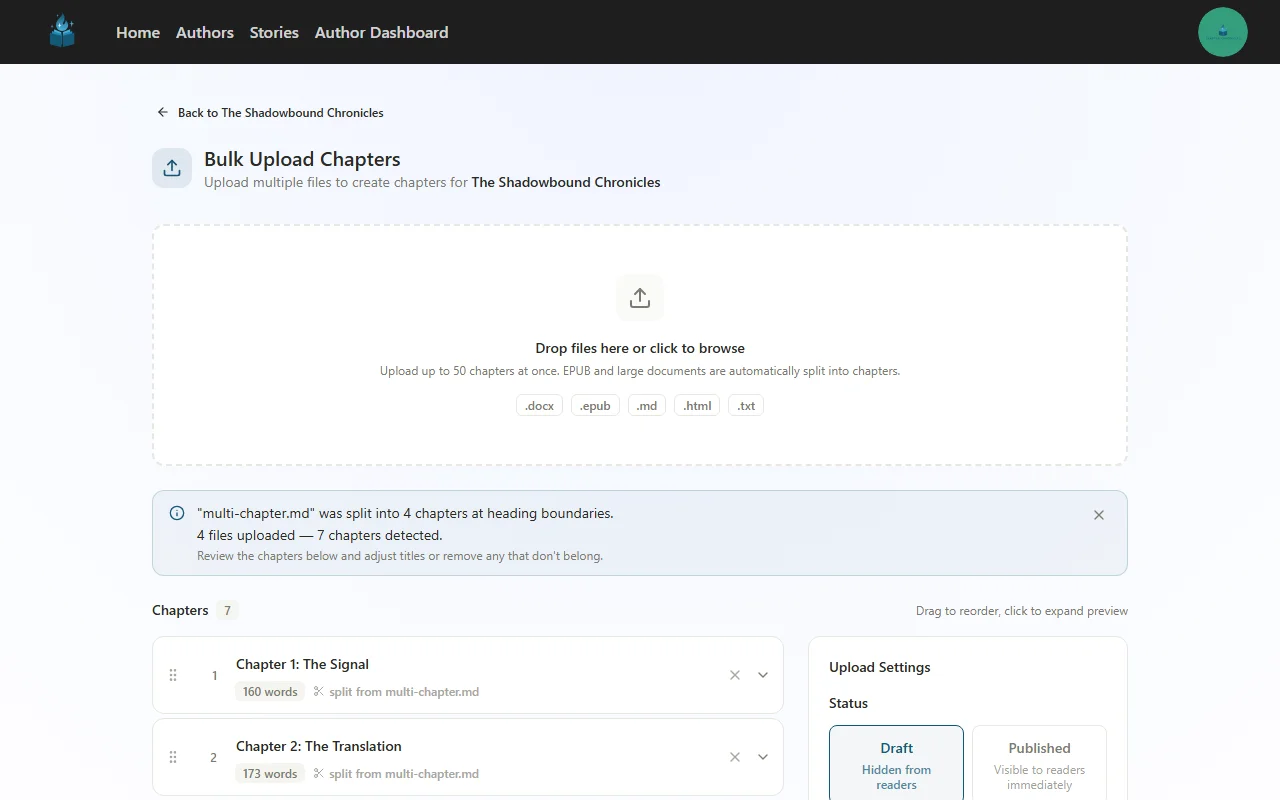Click the drop zone to browse files
Image resolution: width=1280 pixels, height=800 pixels.
[x=639, y=346]
